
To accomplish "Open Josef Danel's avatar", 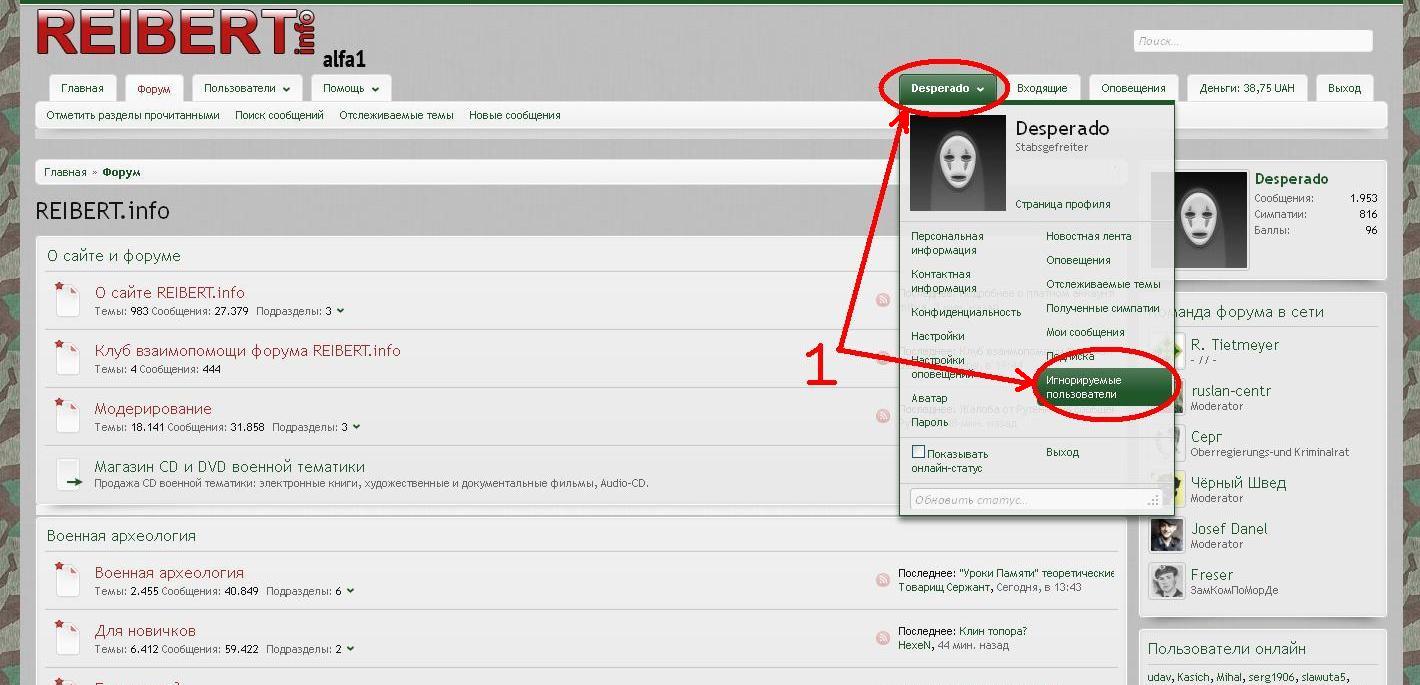I will 1167,536.
